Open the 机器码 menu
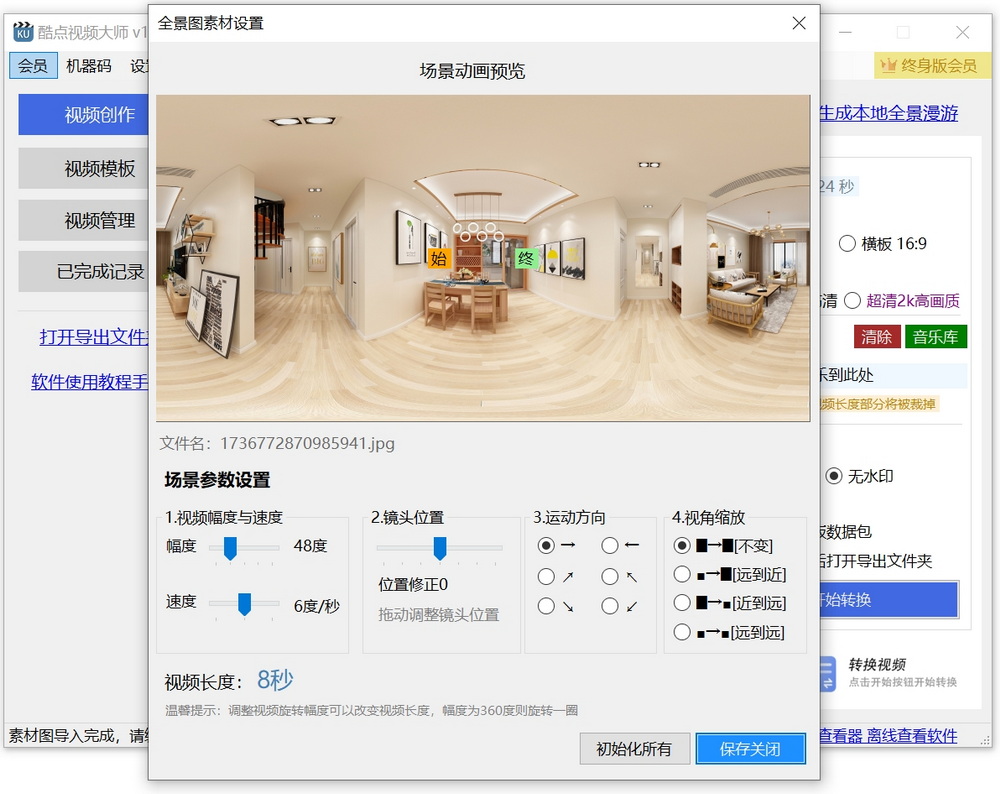1000x794 pixels. point(89,66)
